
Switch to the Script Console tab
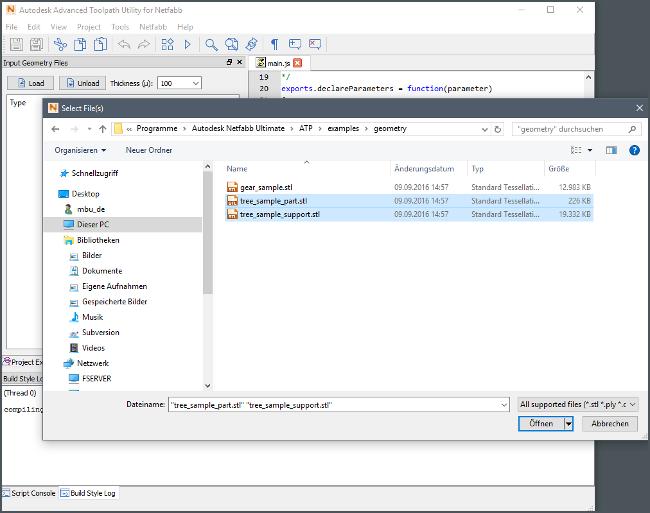[29, 493]
